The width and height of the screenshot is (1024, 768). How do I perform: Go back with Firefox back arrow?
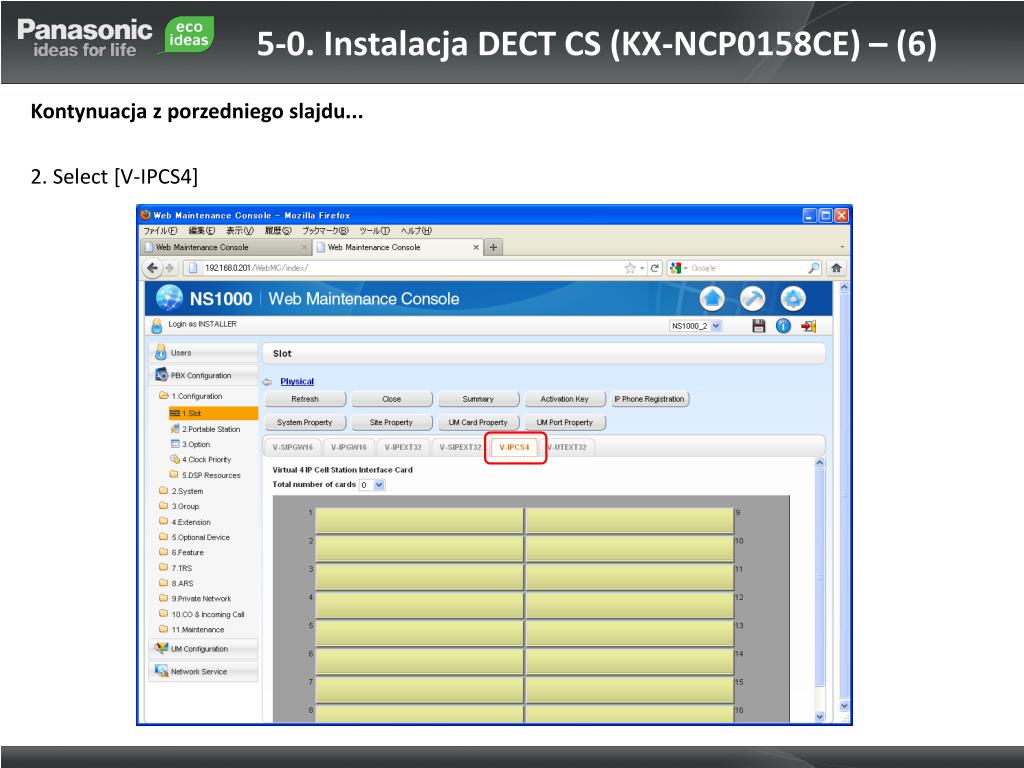pyautogui.click(x=152, y=268)
